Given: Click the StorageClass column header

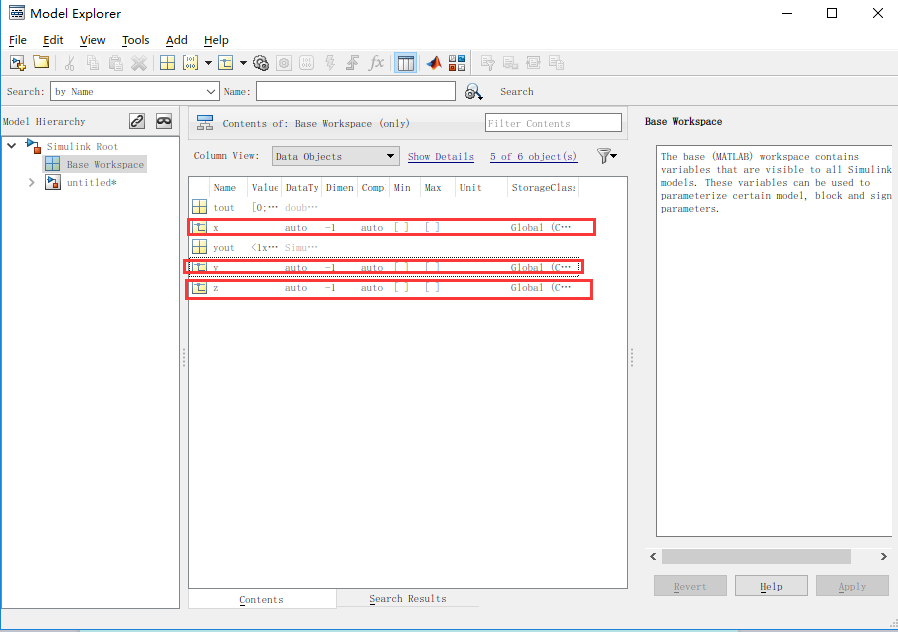Looking at the screenshot, I should point(543,187).
